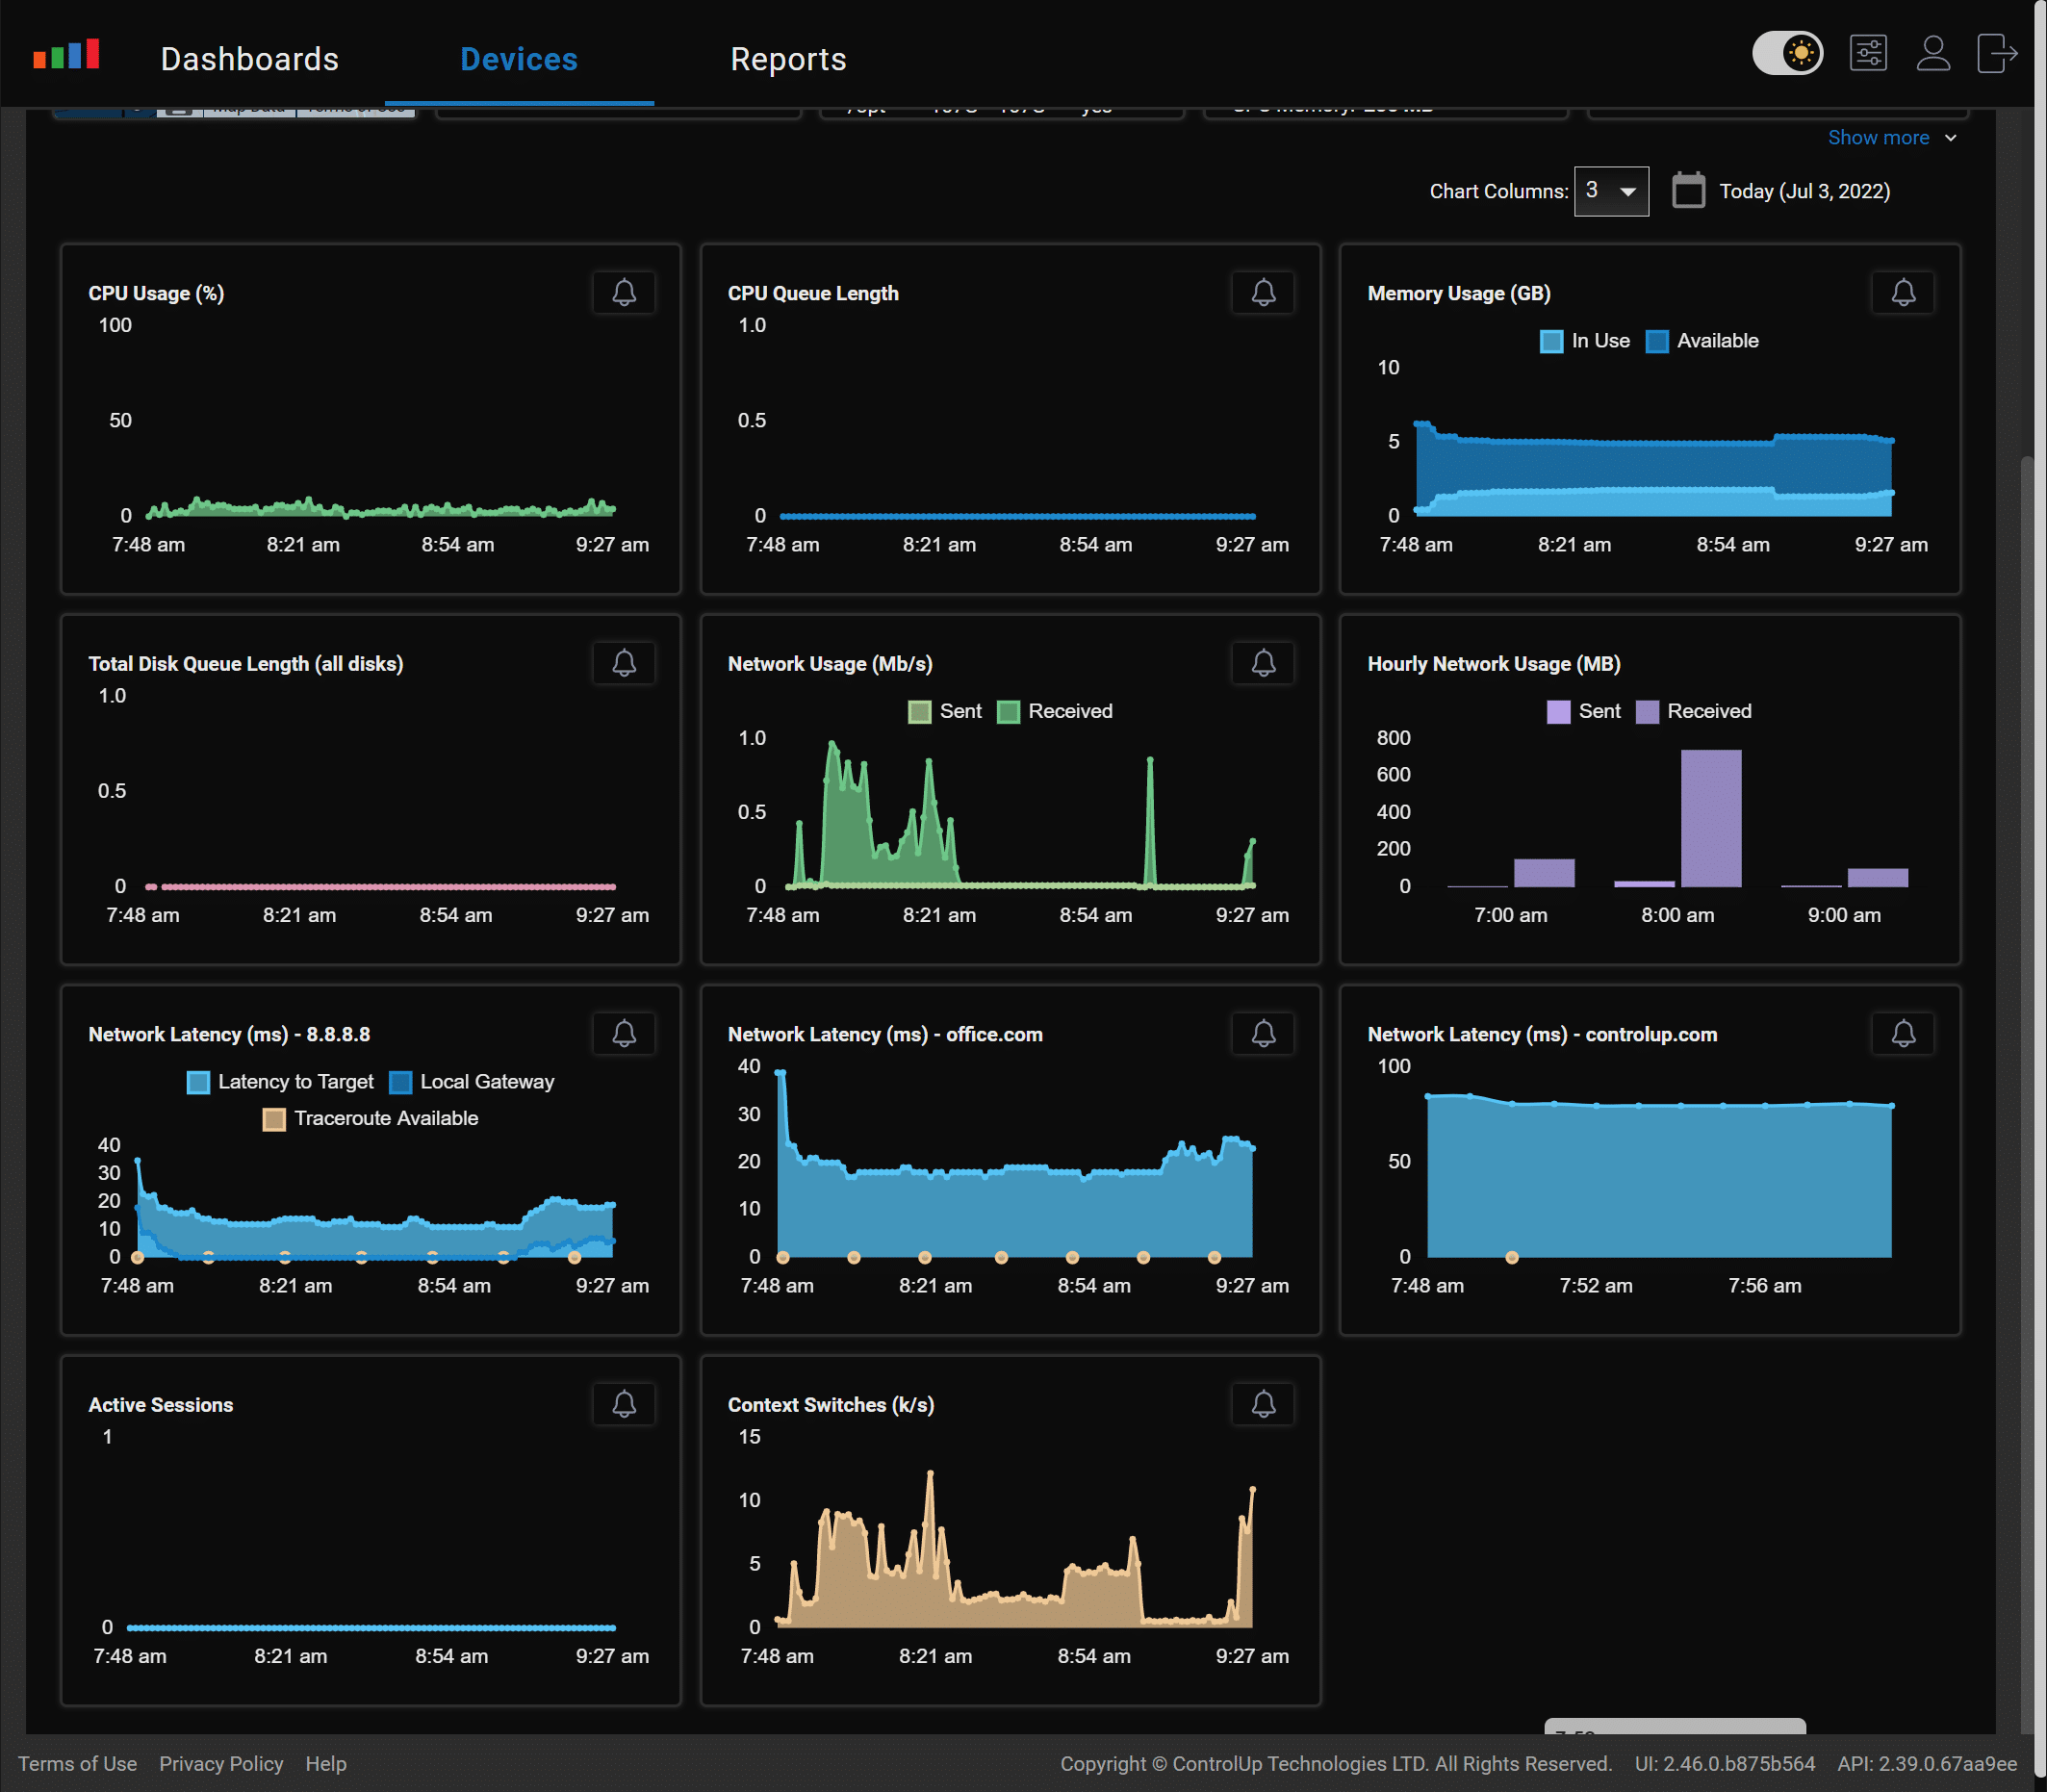The width and height of the screenshot is (2047, 1792).
Task: Select the Reports tab
Action: tap(788, 58)
